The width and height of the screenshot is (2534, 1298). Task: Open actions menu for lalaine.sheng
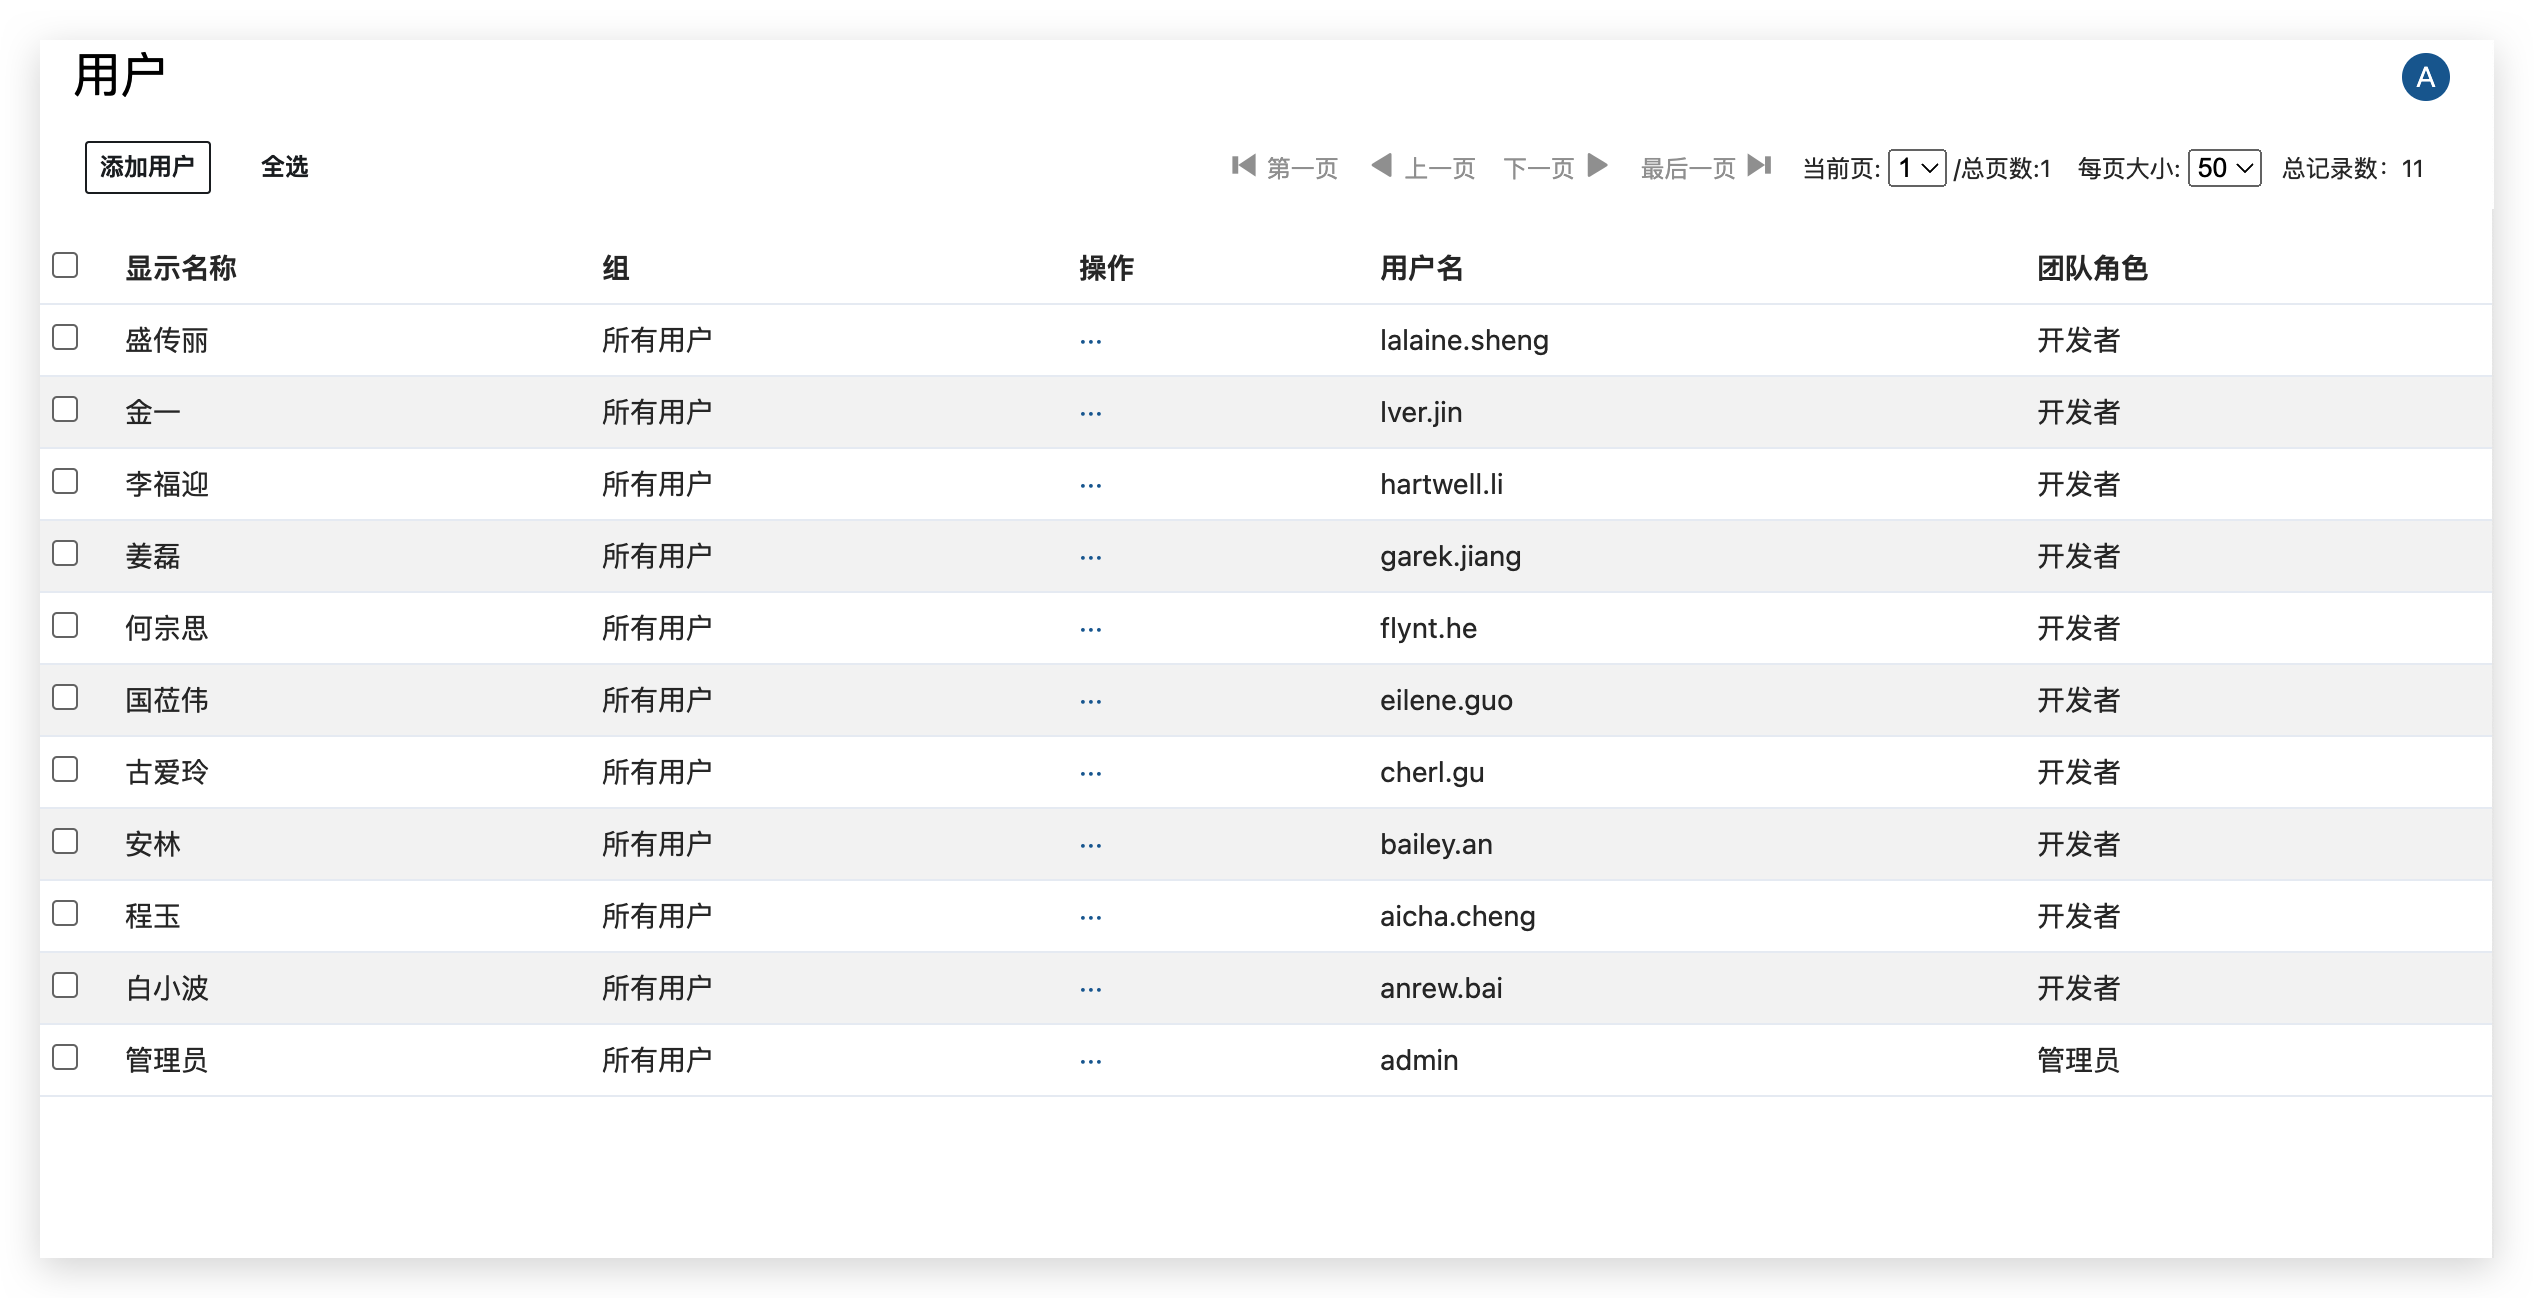tap(1090, 342)
